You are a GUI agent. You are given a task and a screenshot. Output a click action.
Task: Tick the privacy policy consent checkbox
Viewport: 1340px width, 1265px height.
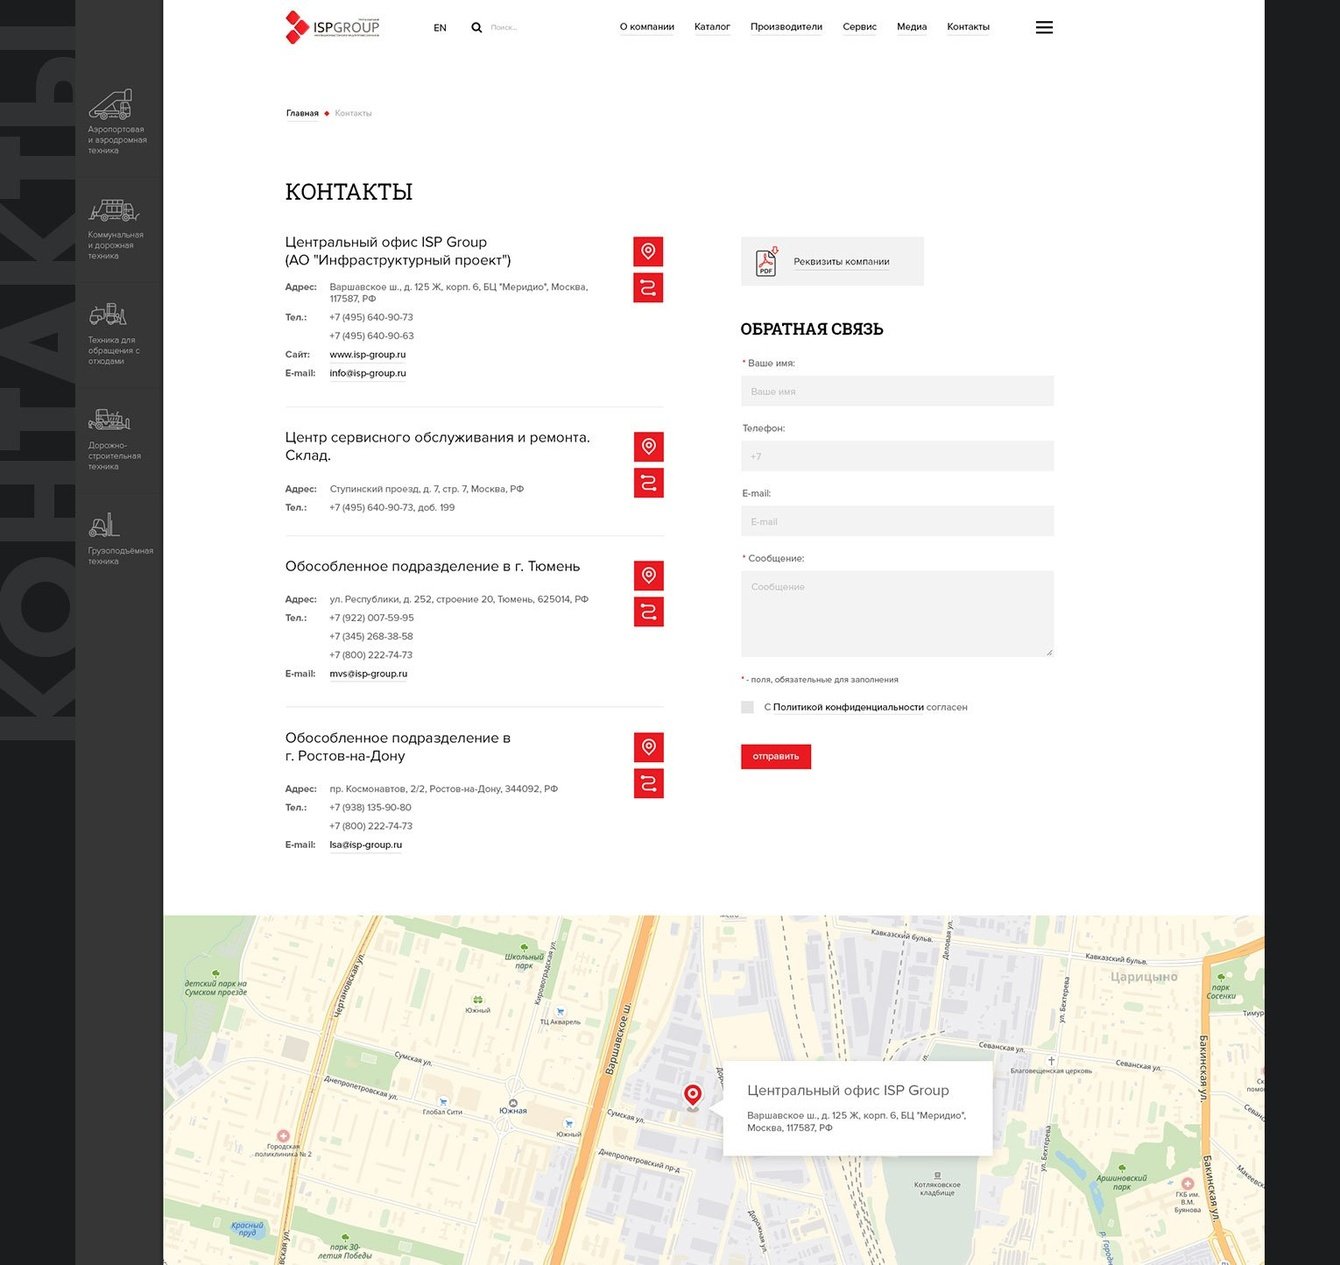[747, 707]
